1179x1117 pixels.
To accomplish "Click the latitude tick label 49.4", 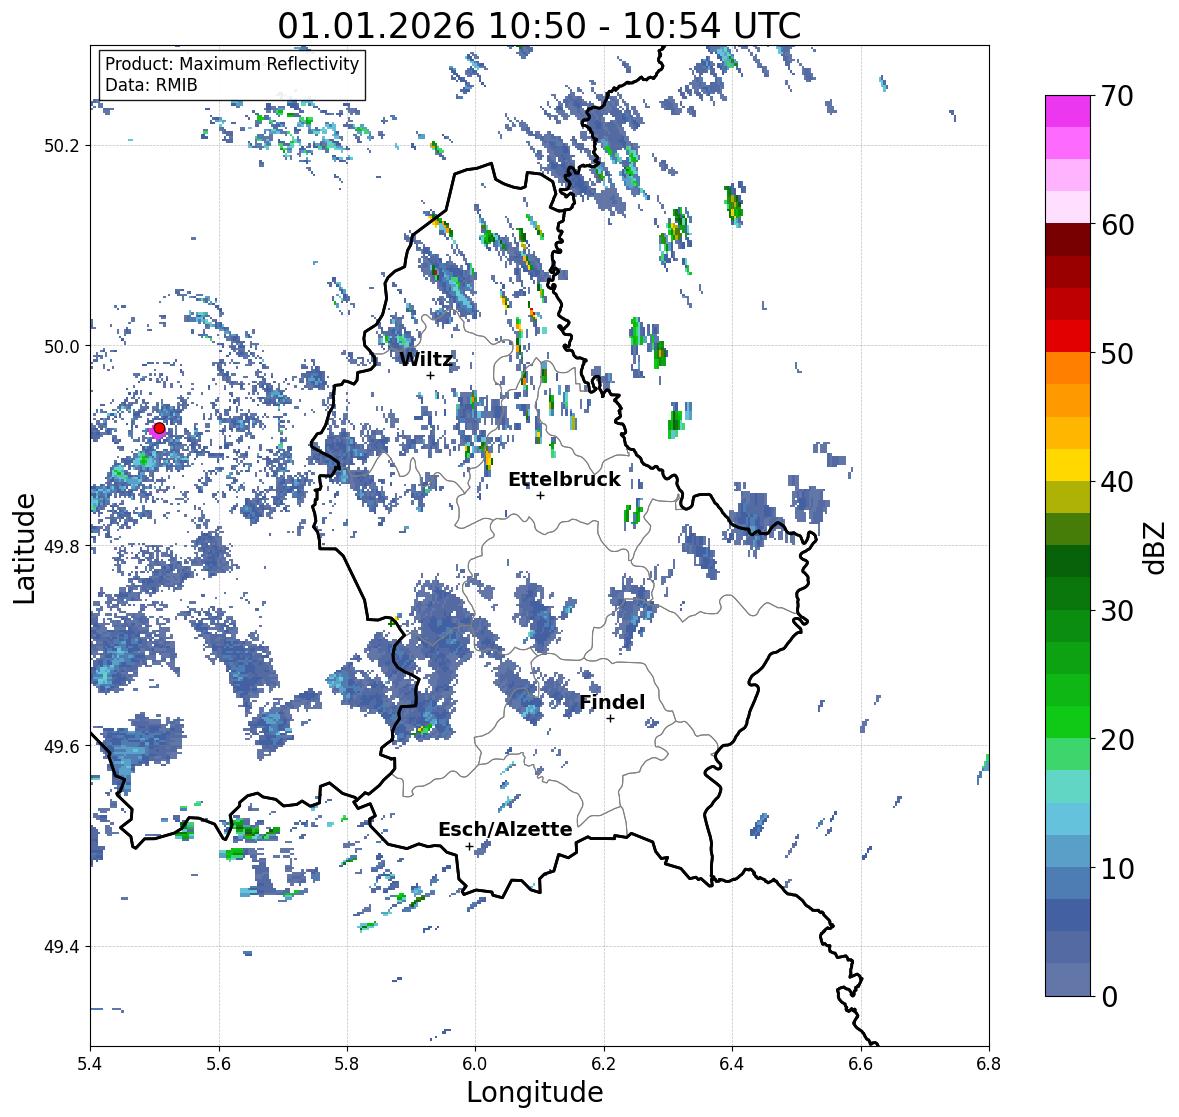I will pyautogui.click(x=62, y=947).
